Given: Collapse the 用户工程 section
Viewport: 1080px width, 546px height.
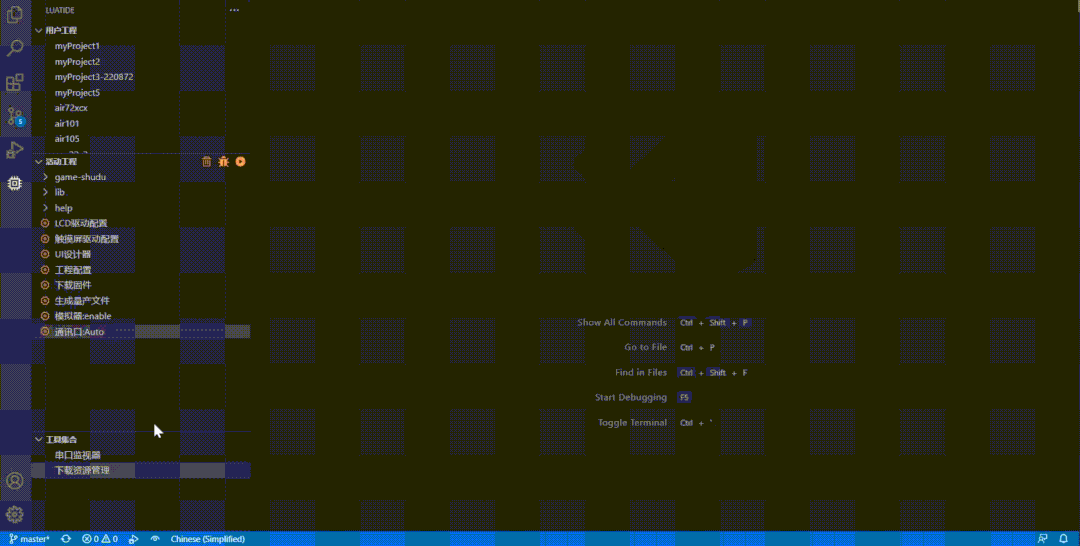Looking at the screenshot, I should click(39, 30).
